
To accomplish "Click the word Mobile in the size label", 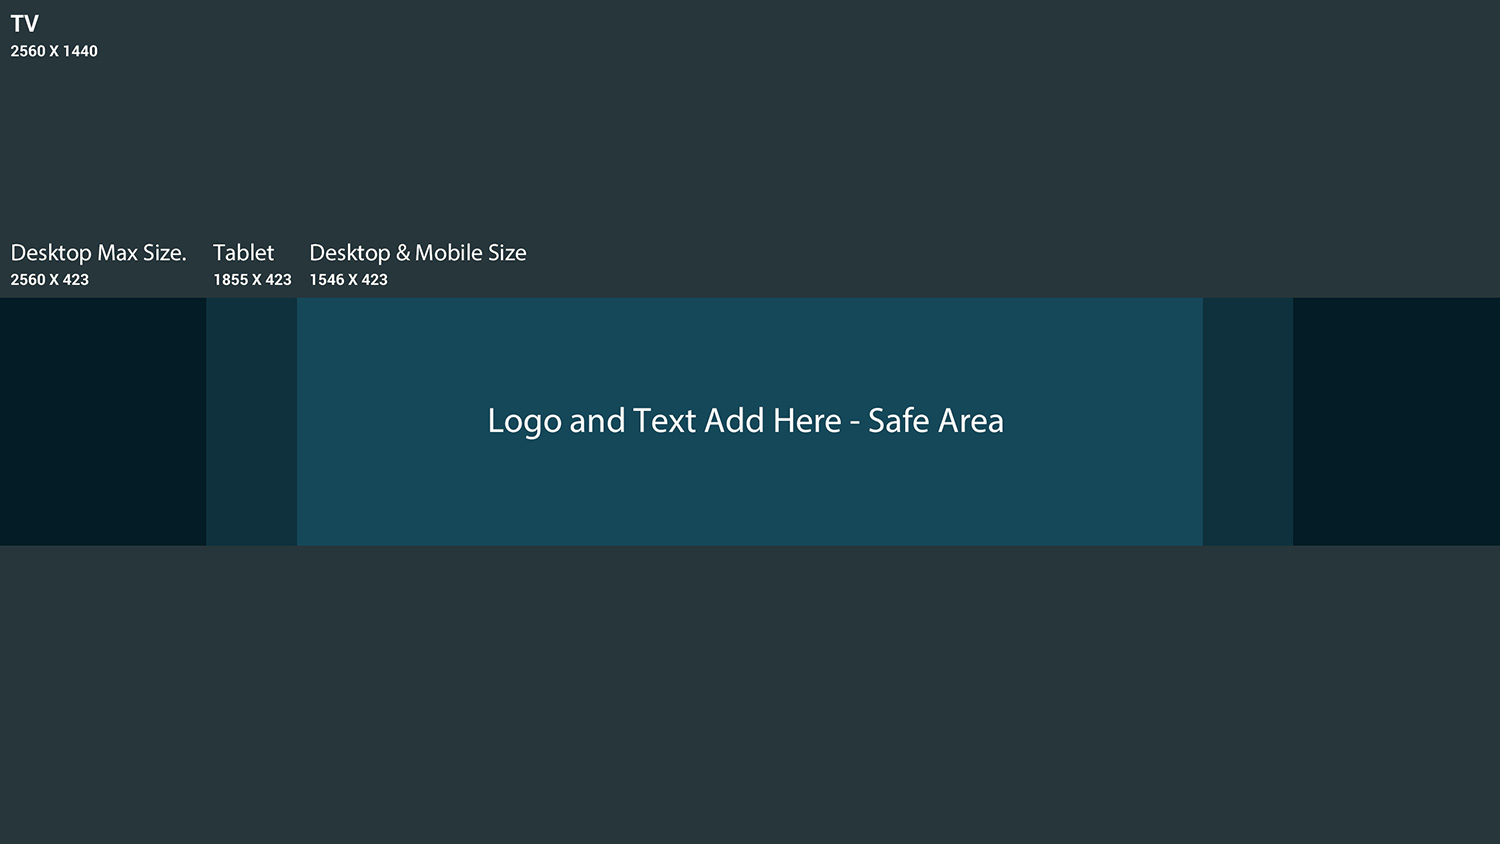I will pos(448,253).
